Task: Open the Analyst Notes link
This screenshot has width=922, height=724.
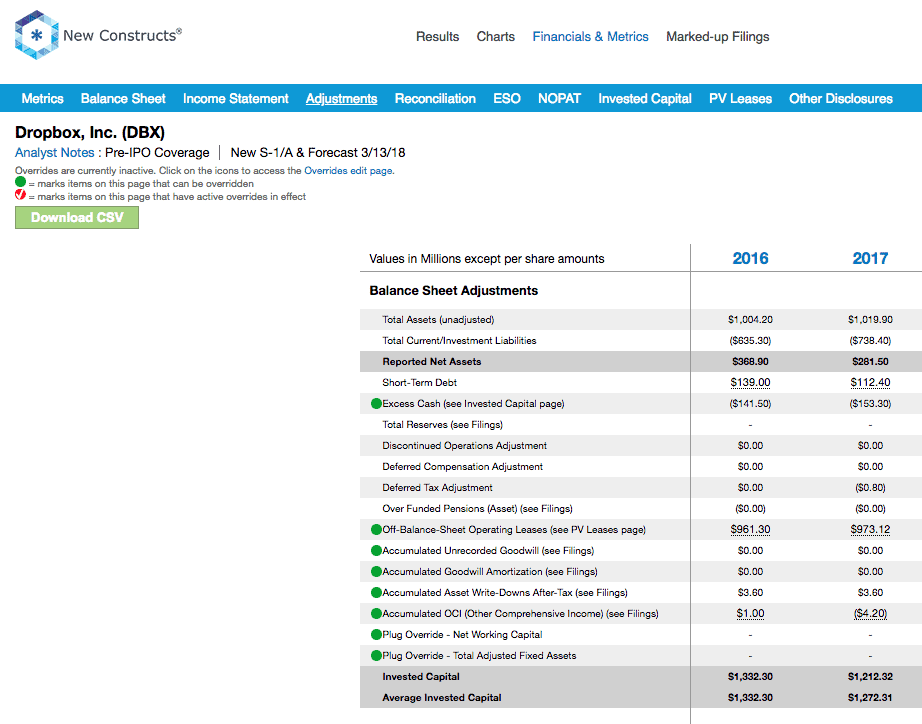Action: (55, 153)
